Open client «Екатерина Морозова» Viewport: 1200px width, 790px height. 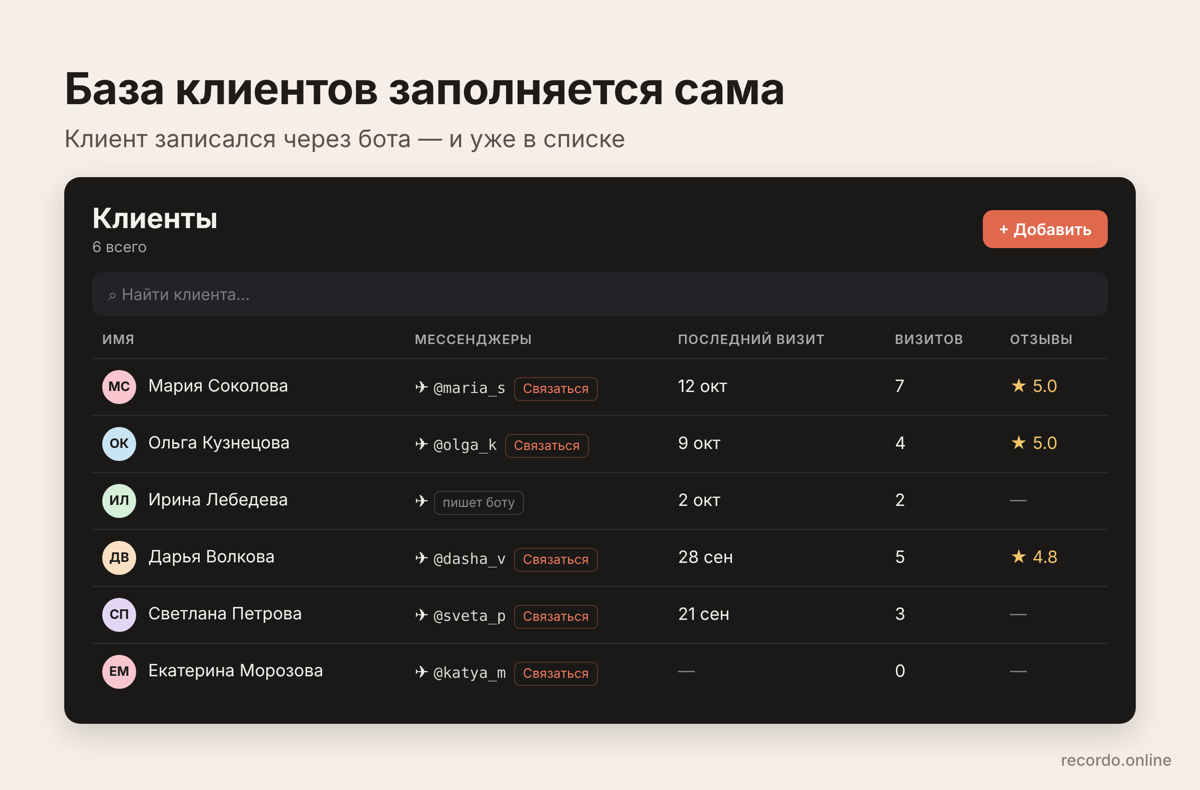236,671
